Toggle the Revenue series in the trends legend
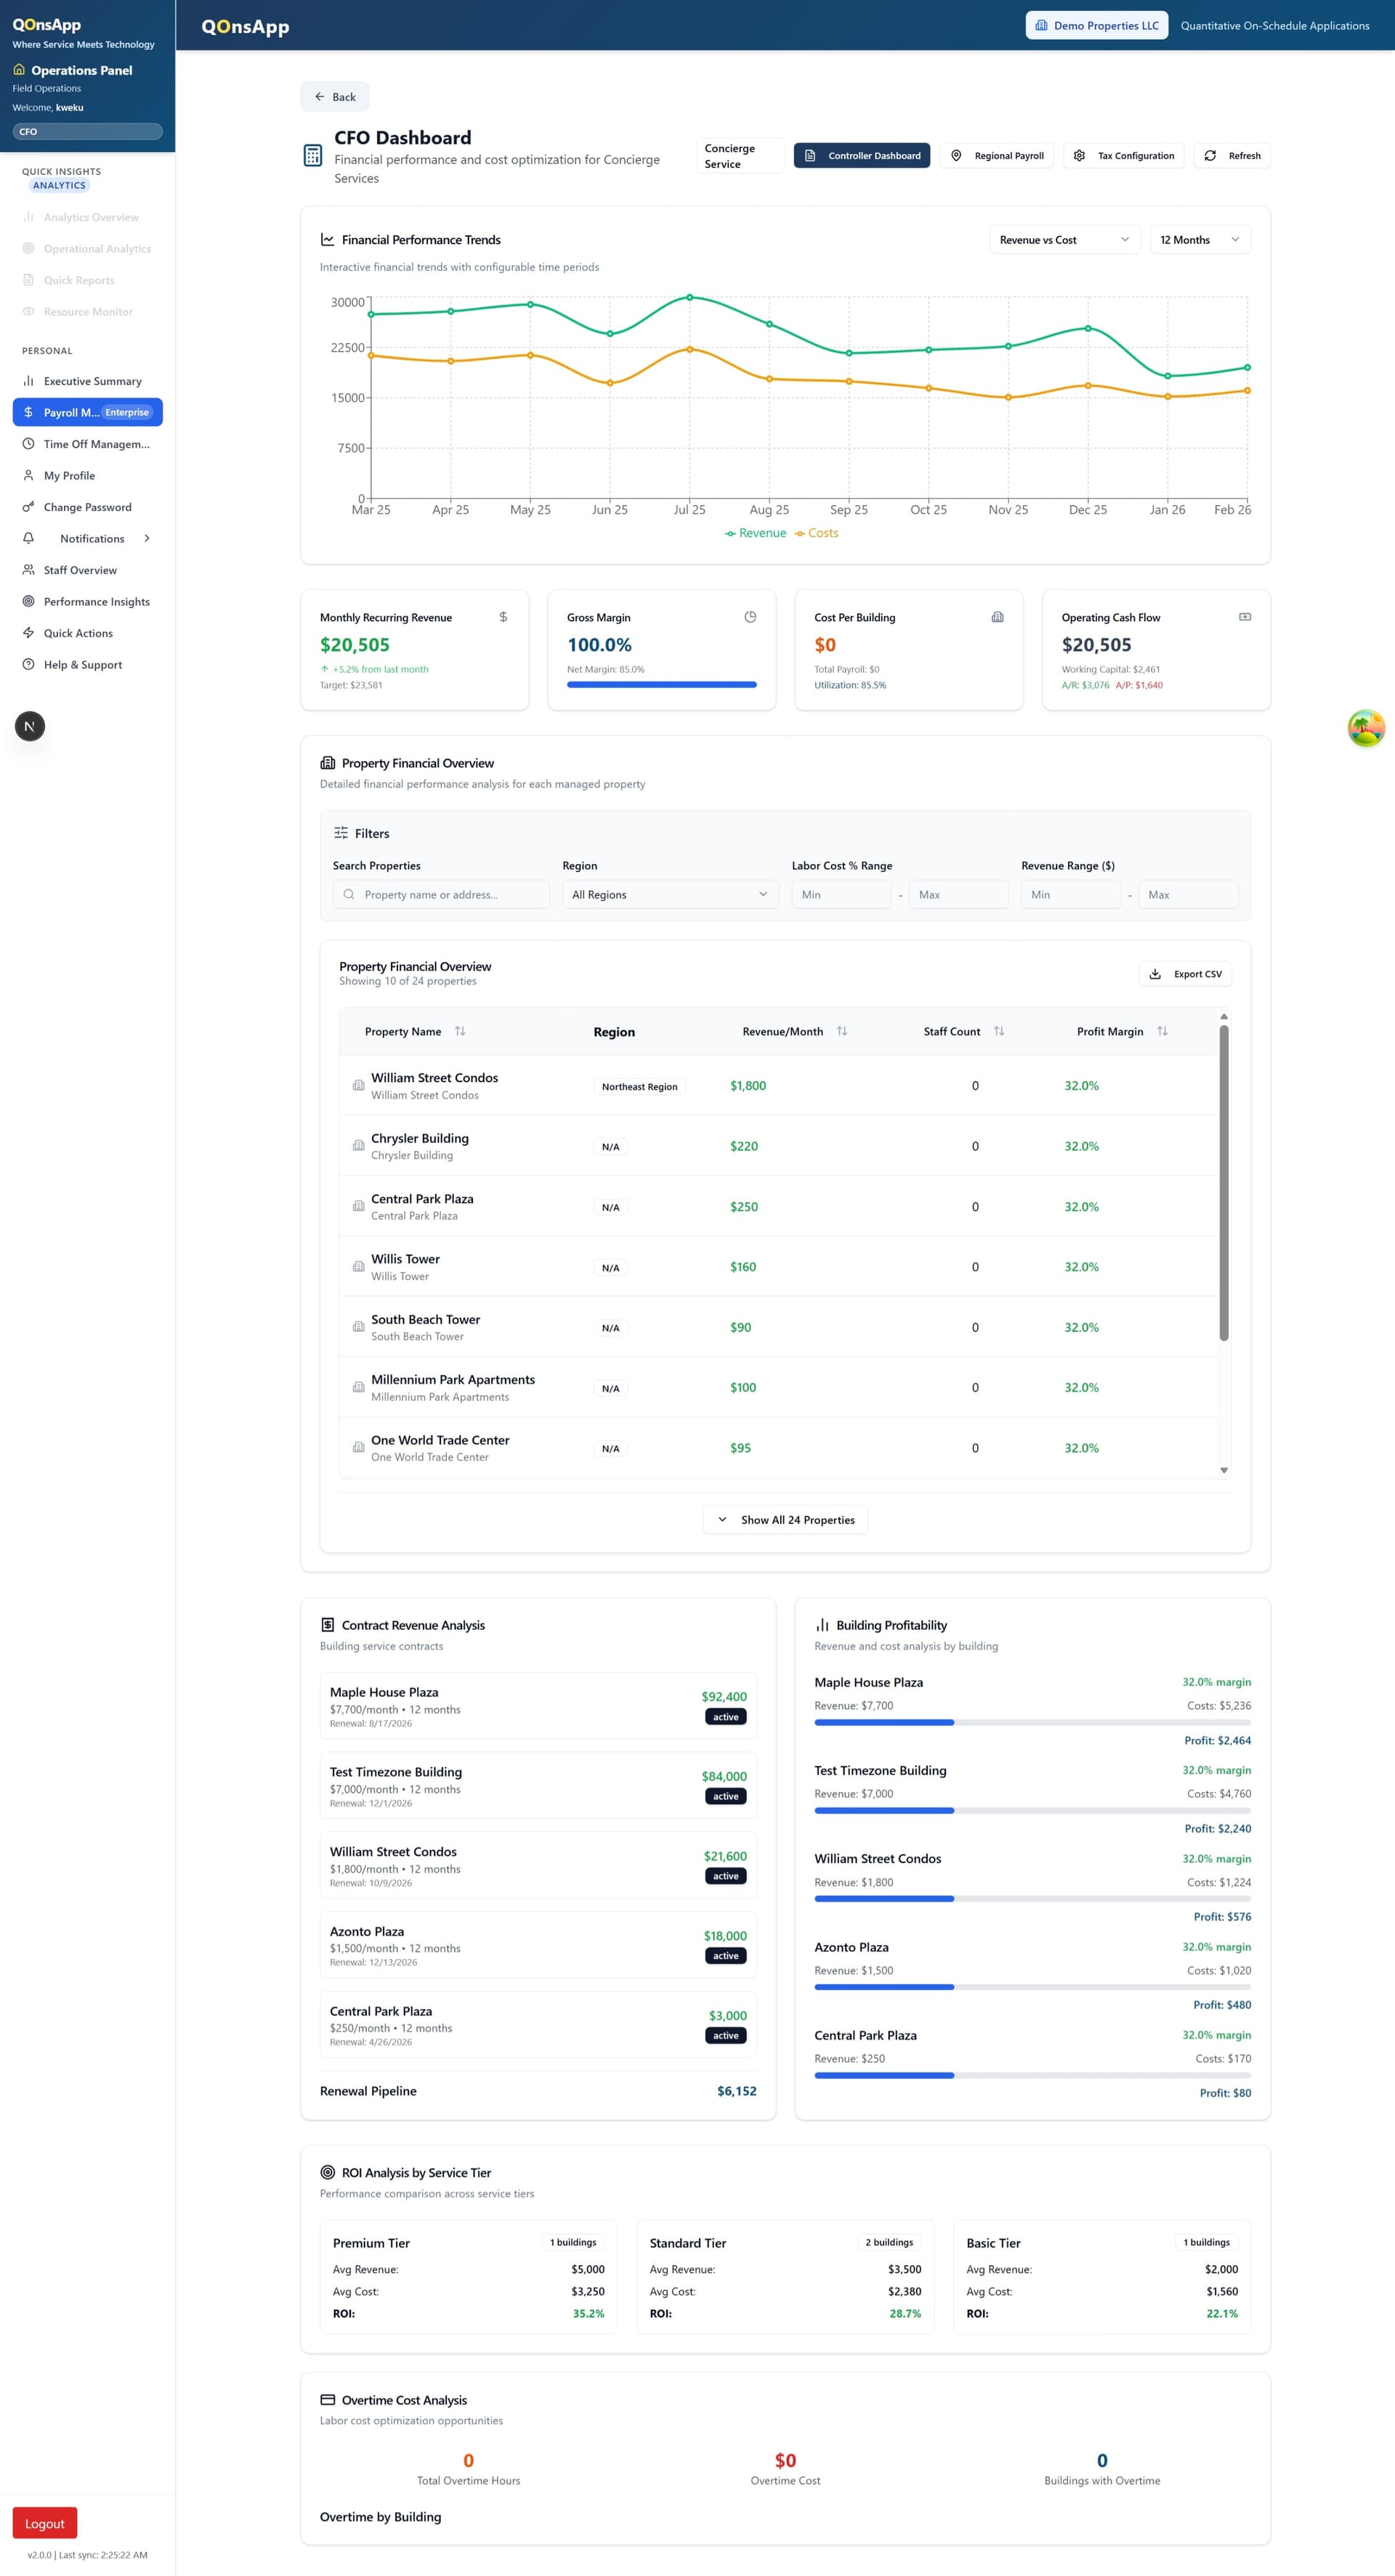 [755, 533]
